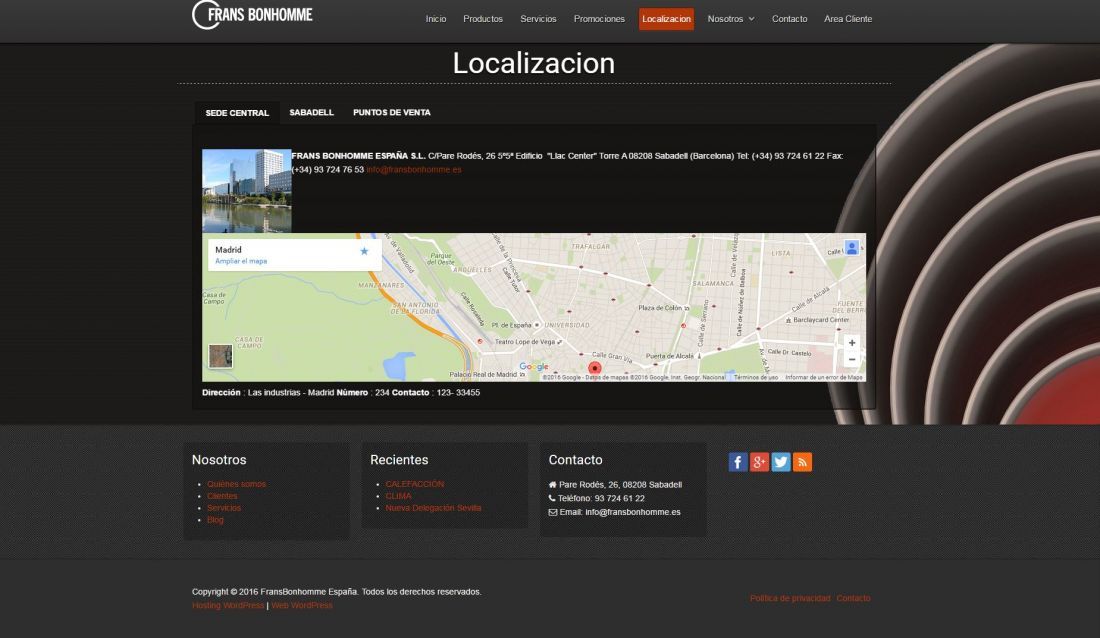Click Ampliar el mapa link
Screen dimensions: 1100x638
(x=241, y=261)
